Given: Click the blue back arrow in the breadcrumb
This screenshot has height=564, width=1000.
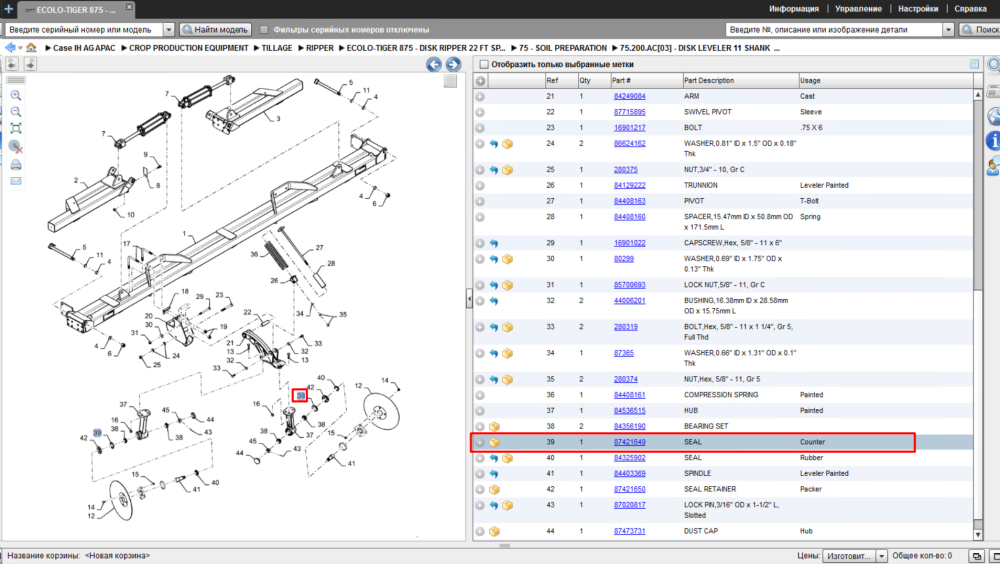Looking at the screenshot, I should pyautogui.click(x=10, y=48).
